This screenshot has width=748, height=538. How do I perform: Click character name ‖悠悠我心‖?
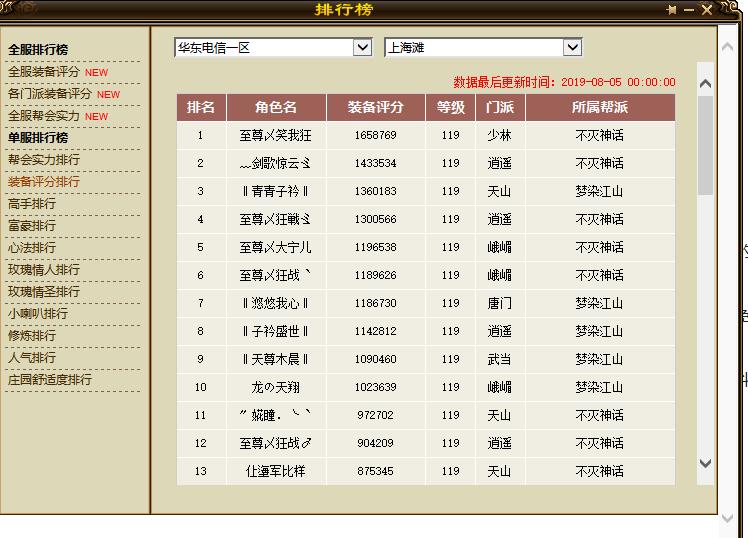[x=275, y=303]
